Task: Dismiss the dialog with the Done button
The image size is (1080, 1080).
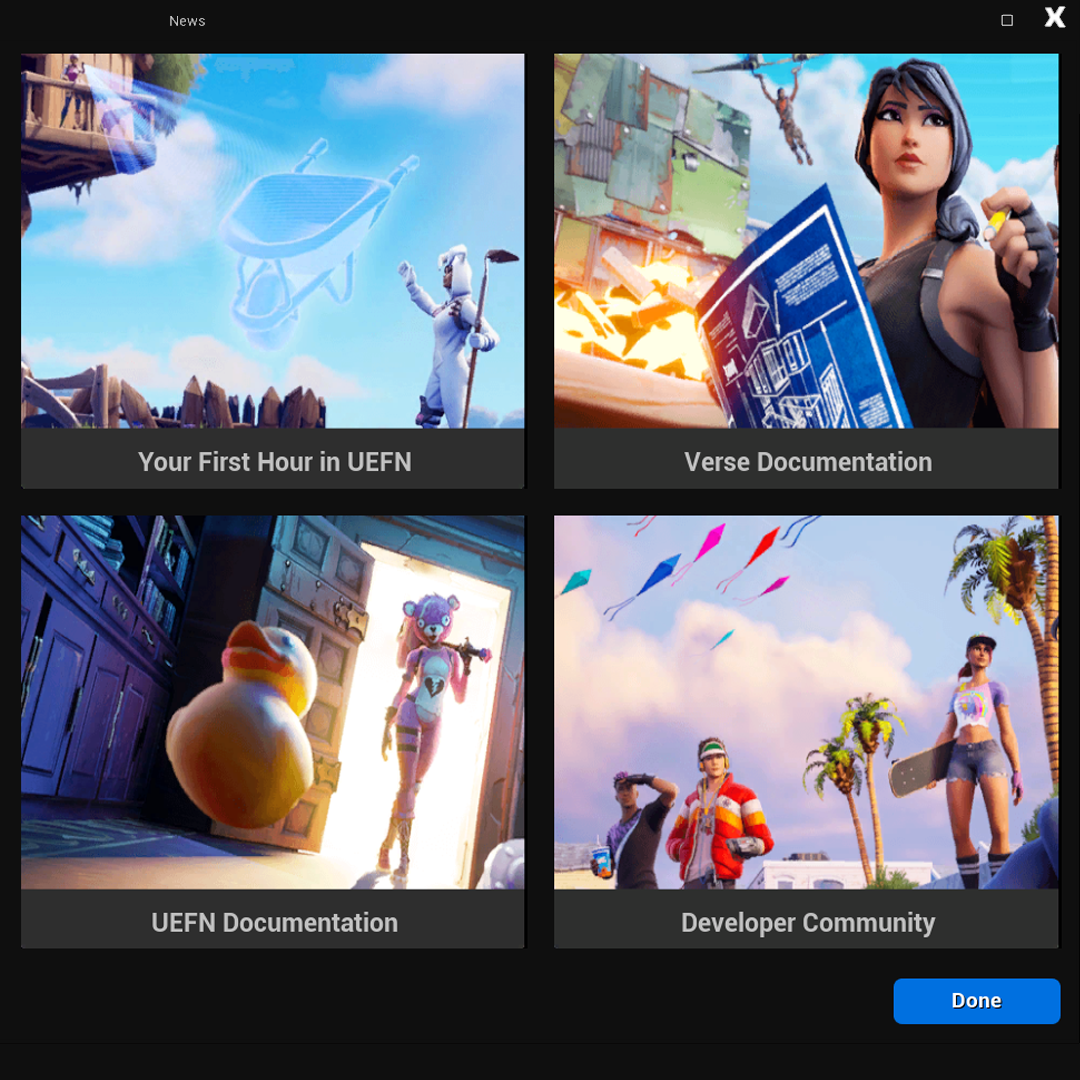Action: tap(976, 1000)
